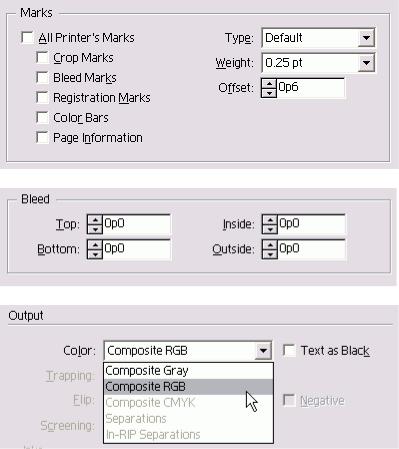Enable All Printer's Marks checkbox
399x449 pixels.
(x=27, y=37)
